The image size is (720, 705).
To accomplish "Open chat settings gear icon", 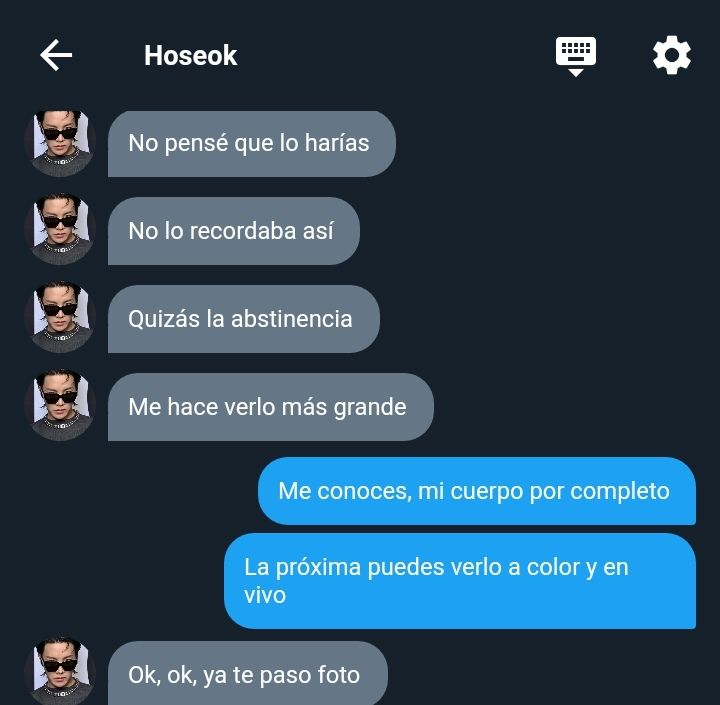I will [x=671, y=55].
